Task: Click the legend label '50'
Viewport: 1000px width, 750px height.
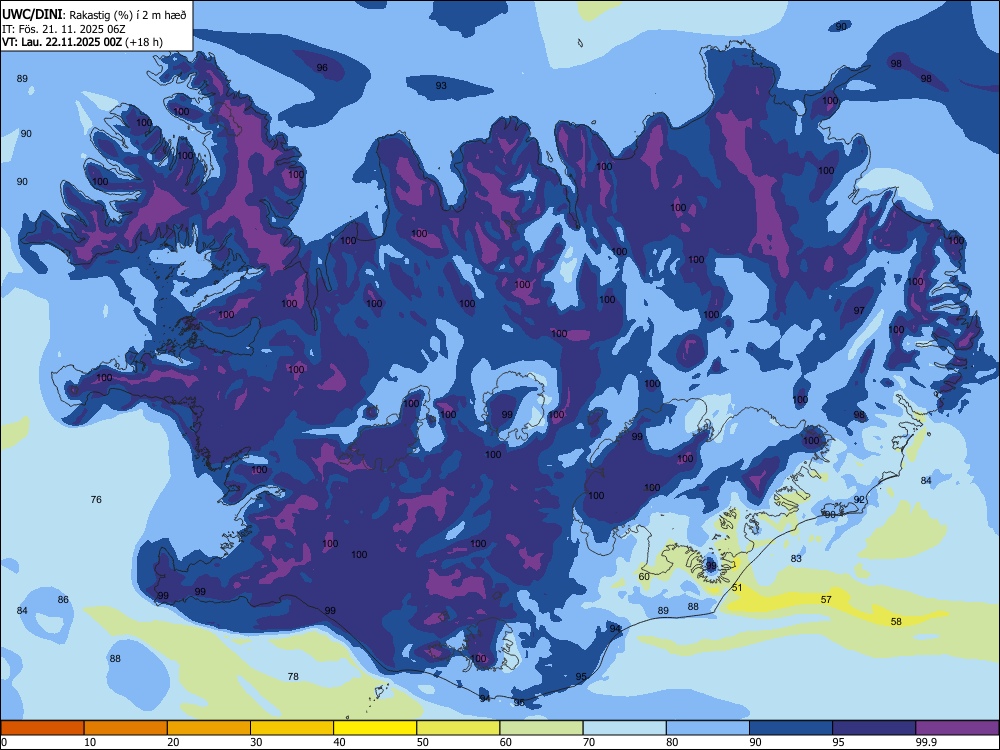Action: [x=423, y=742]
